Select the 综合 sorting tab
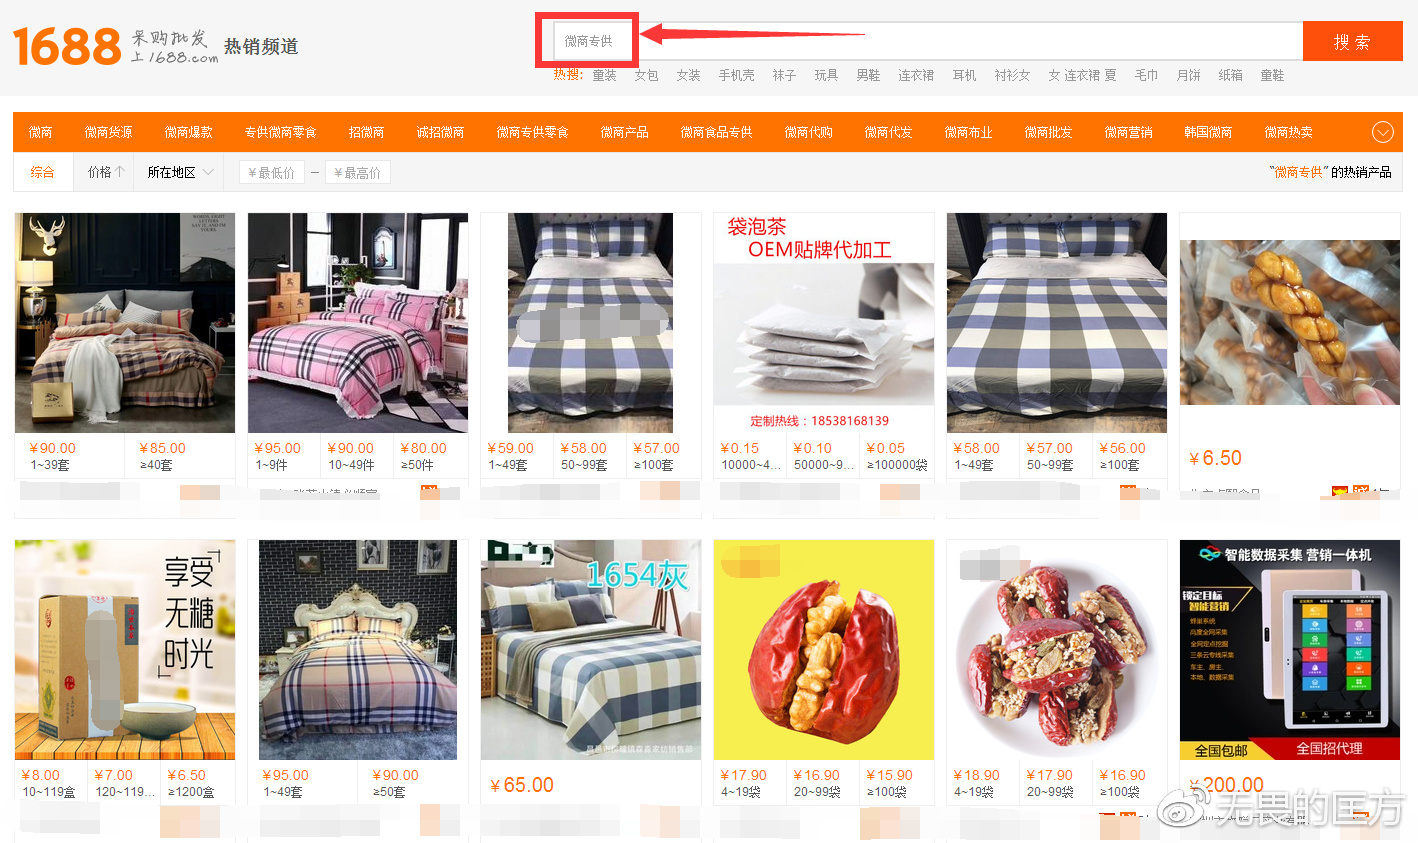This screenshot has width=1418, height=843. coord(42,171)
